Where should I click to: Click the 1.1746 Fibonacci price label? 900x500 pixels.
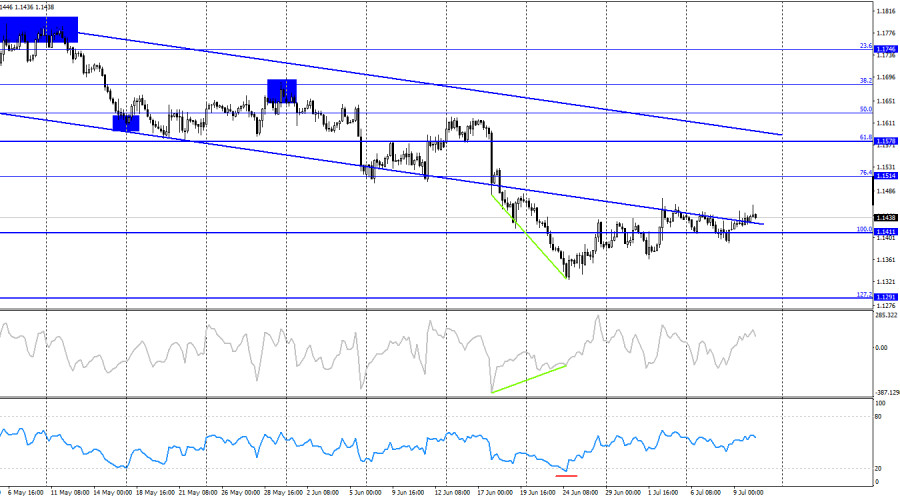click(885, 49)
